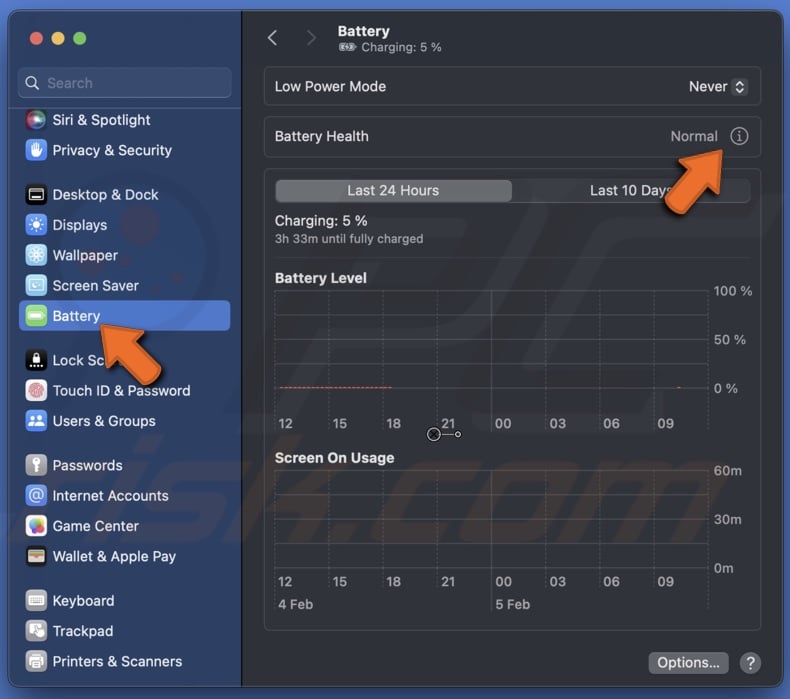
Task: Click the Lock Screen padlock icon
Action: pos(36,360)
